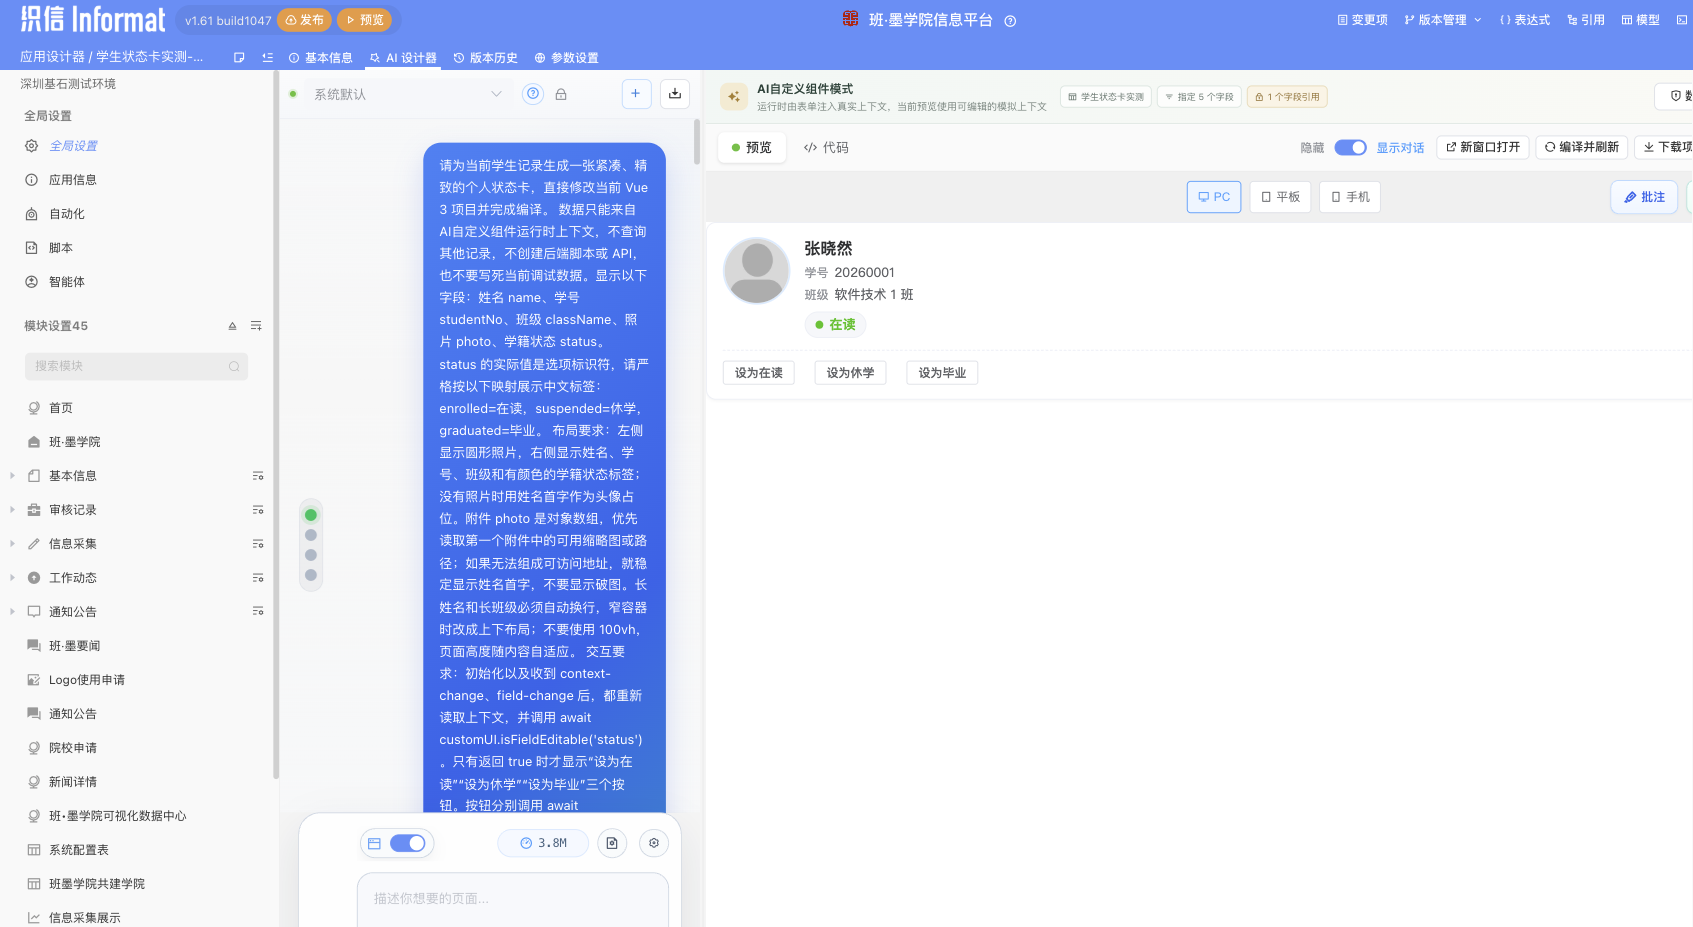Expand the 版本管理 dropdown

tap(1442, 20)
